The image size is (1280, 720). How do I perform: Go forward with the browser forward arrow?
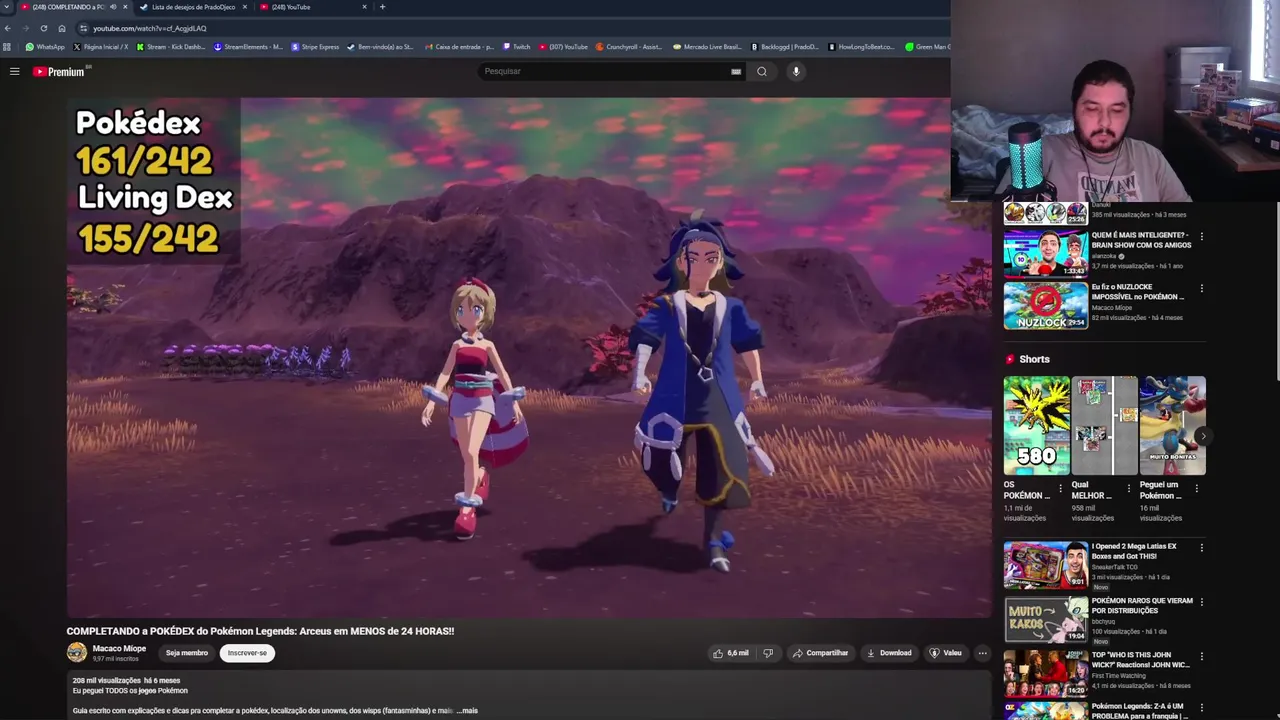pyautogui.click(x=26, y=28)
